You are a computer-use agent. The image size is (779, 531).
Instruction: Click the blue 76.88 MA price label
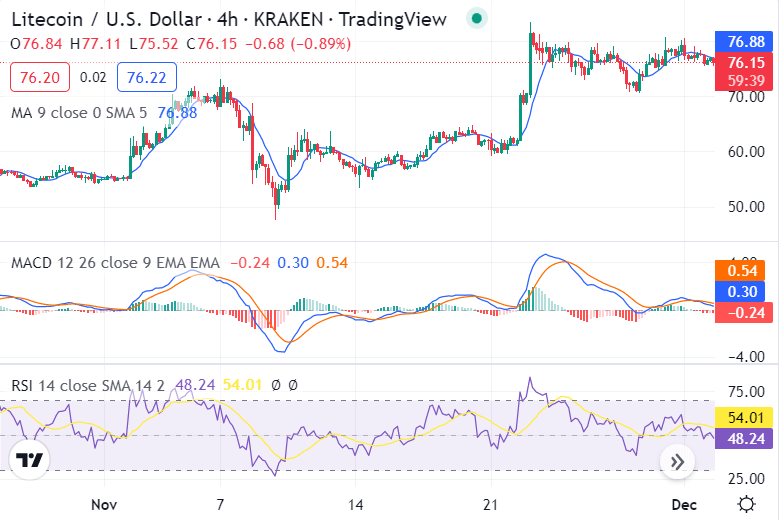pos(746,42)
